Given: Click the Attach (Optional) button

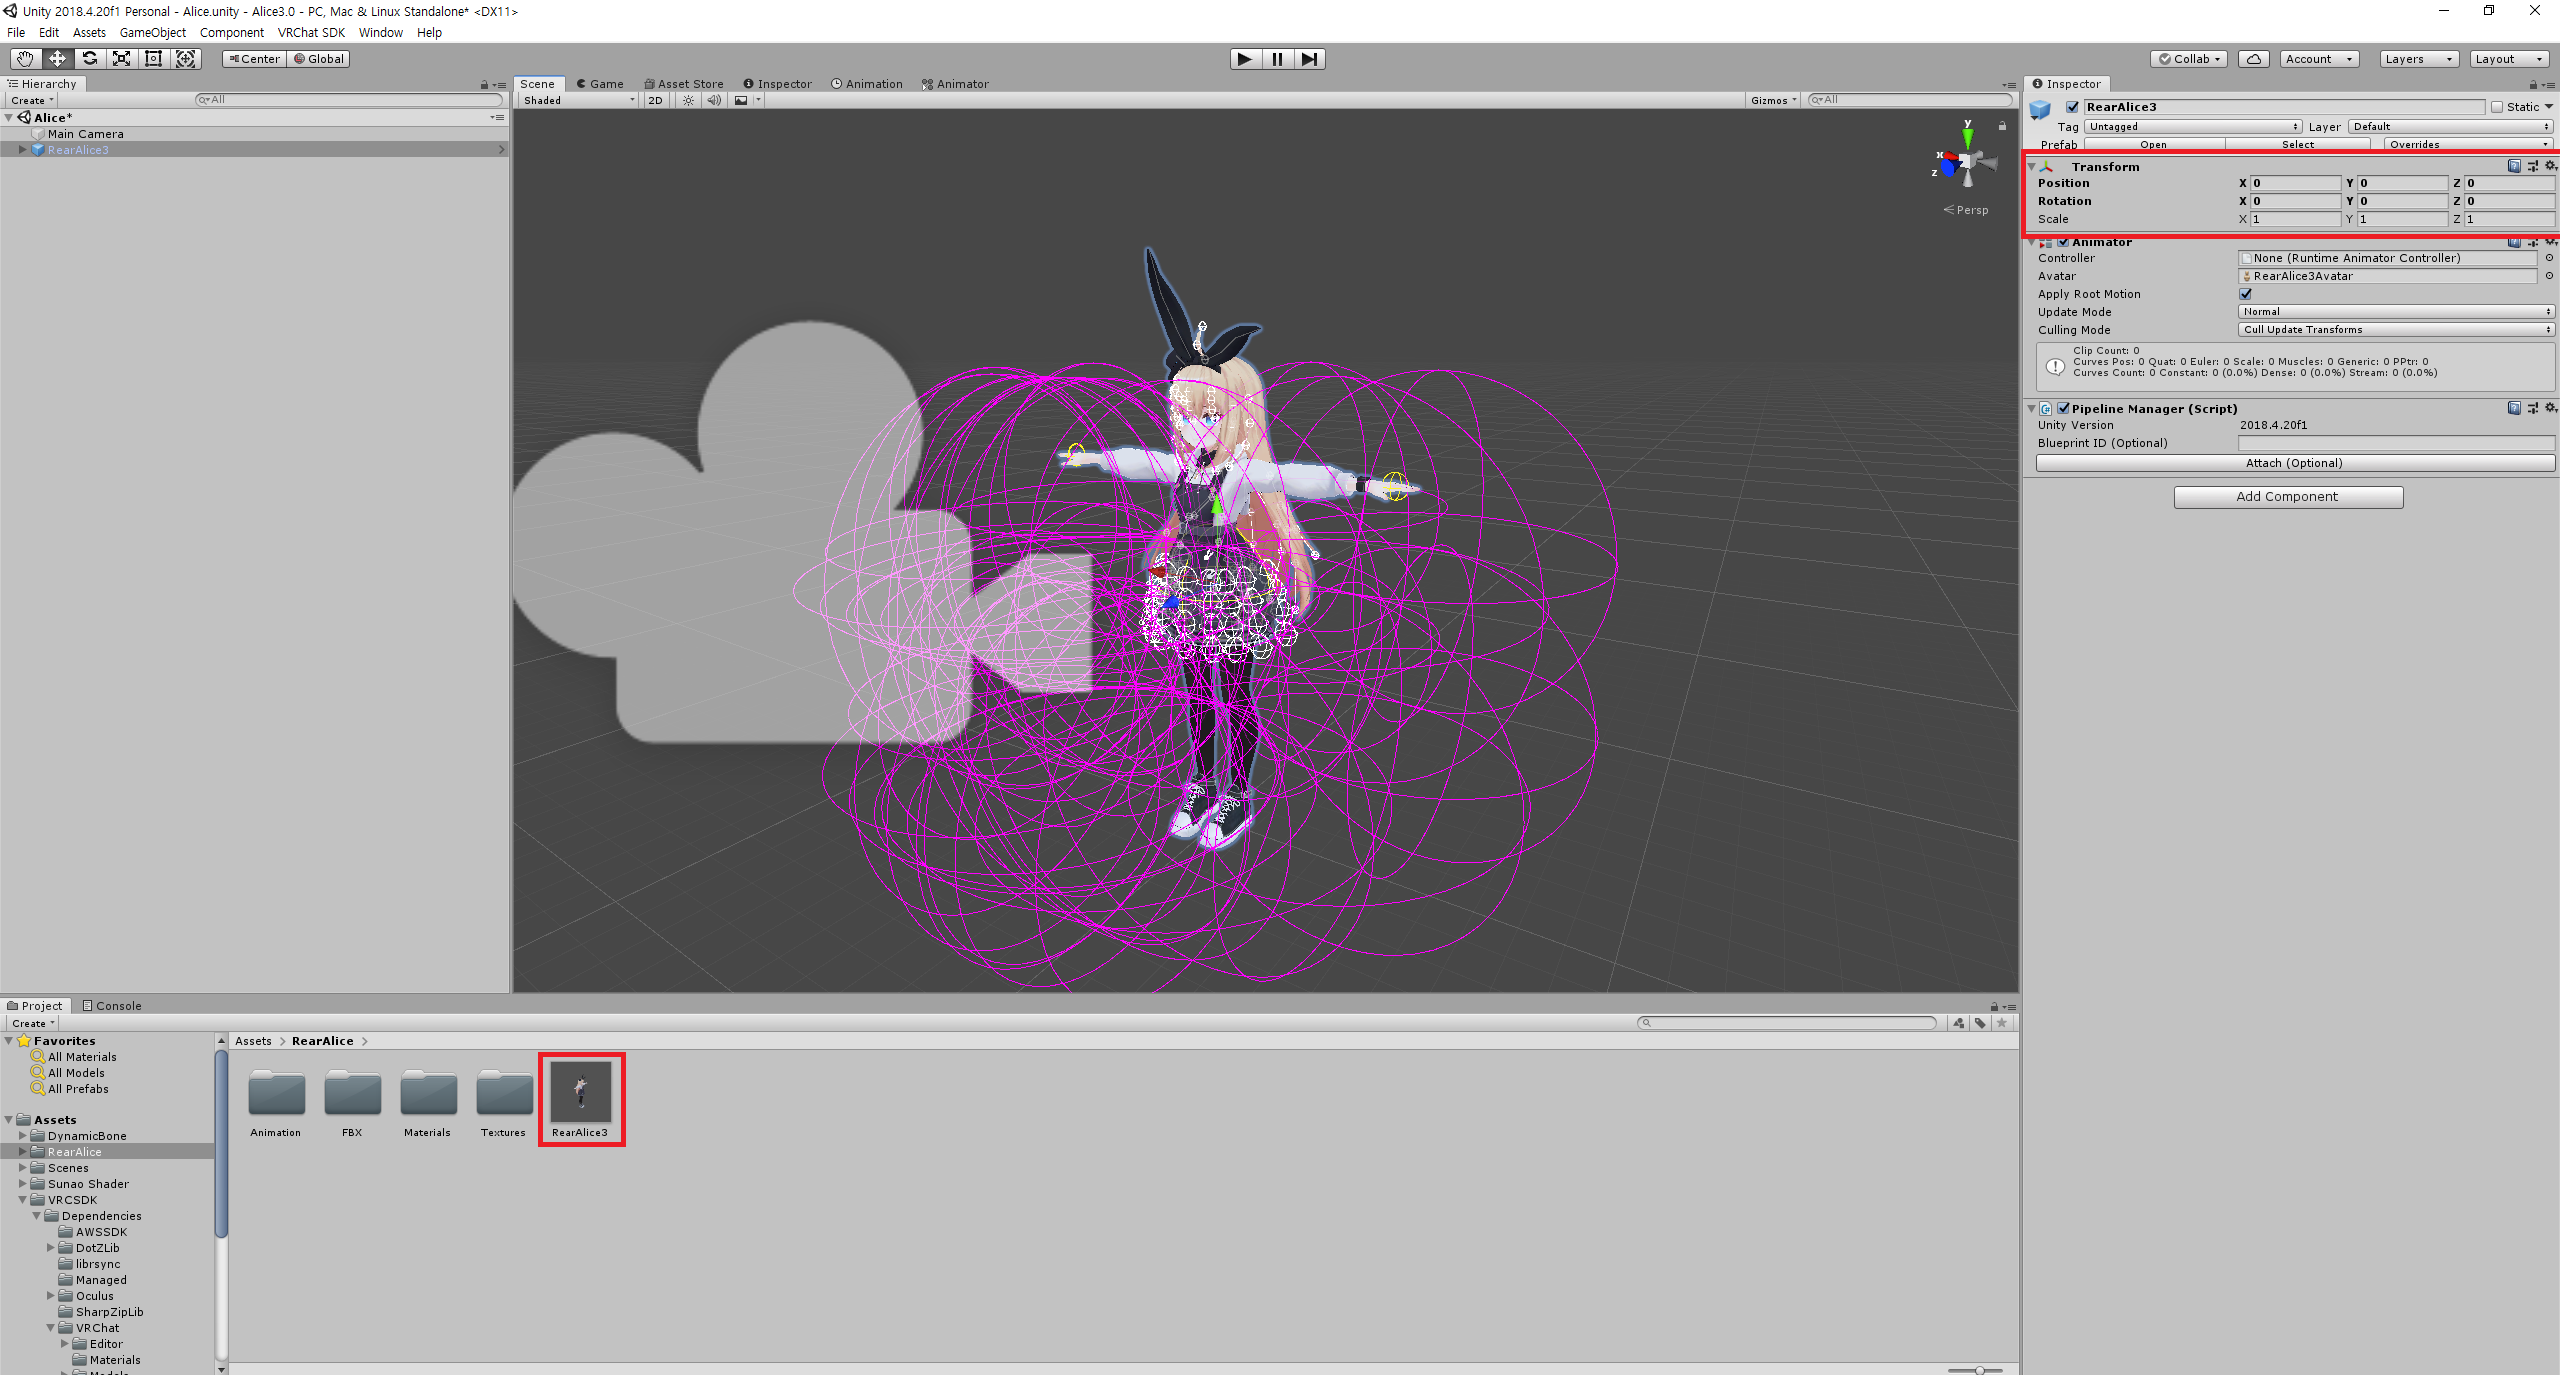Looking at the screenshot, I should pos(2294,463).
